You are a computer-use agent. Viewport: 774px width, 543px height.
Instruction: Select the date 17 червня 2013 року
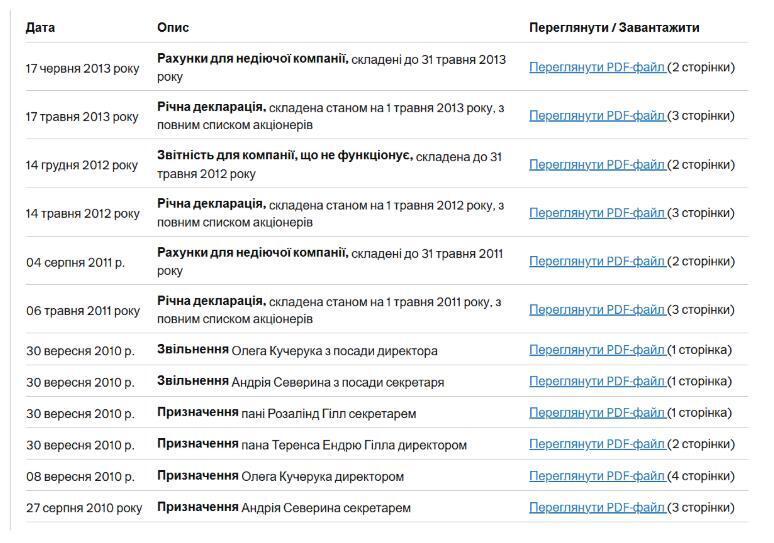[x=82, y=68]
